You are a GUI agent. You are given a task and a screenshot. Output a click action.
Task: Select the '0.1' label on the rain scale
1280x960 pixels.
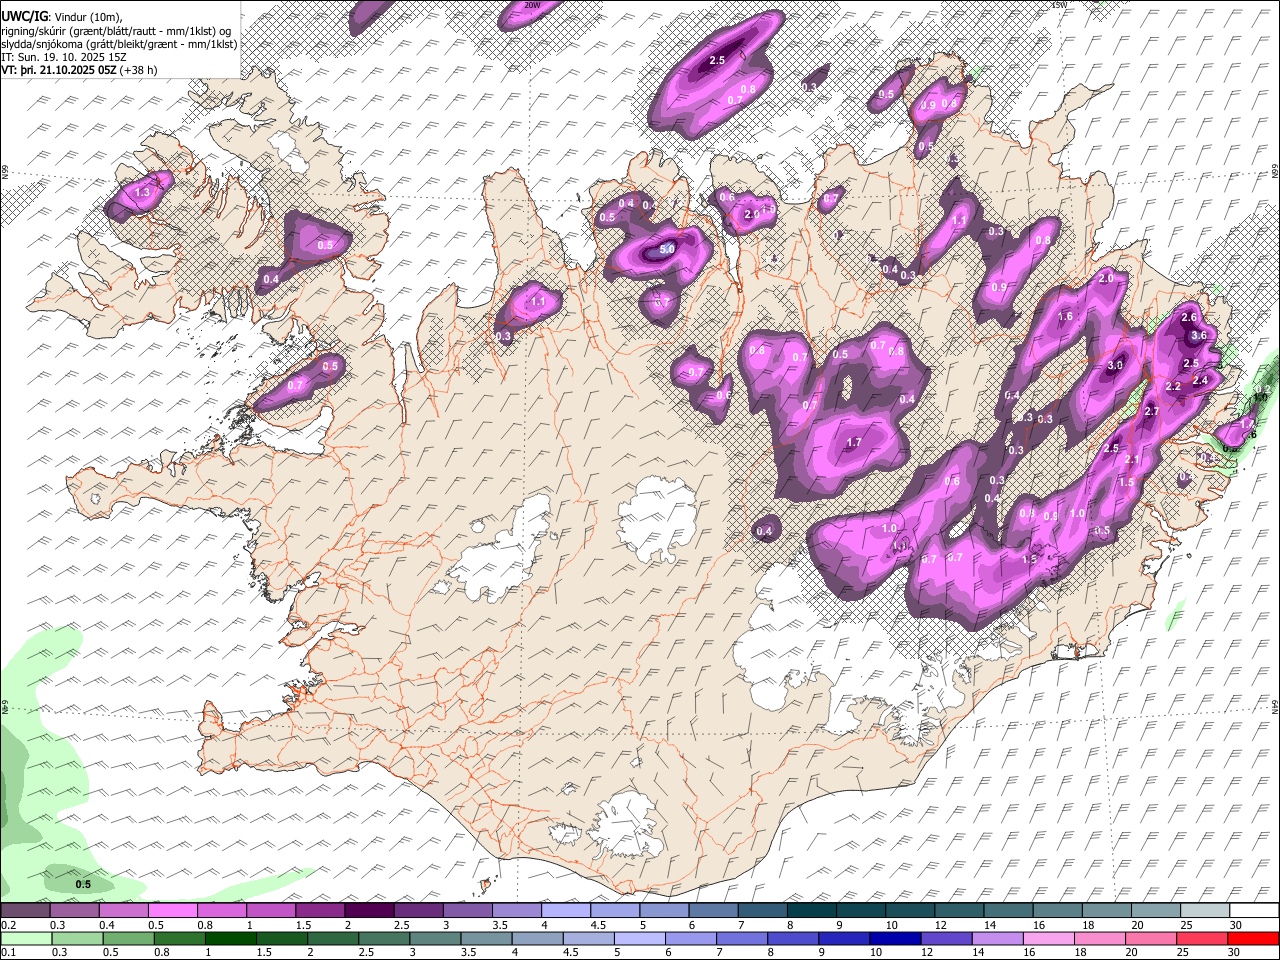tap(8, 952)
